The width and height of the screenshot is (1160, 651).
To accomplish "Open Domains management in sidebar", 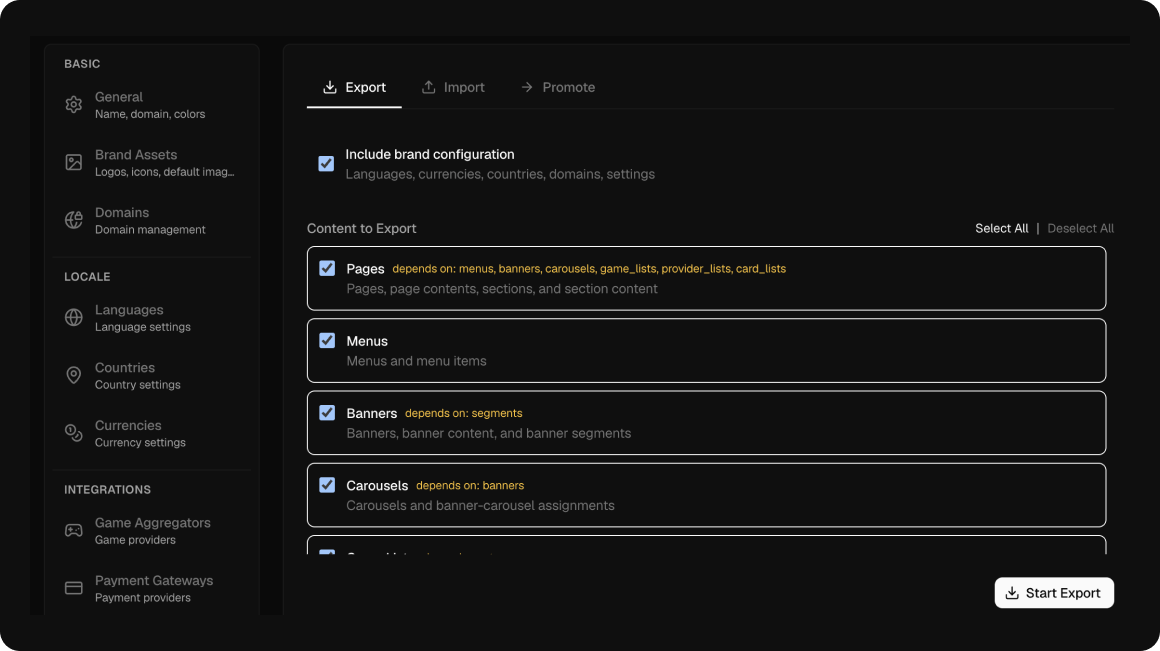I will [x=152, y=220].
